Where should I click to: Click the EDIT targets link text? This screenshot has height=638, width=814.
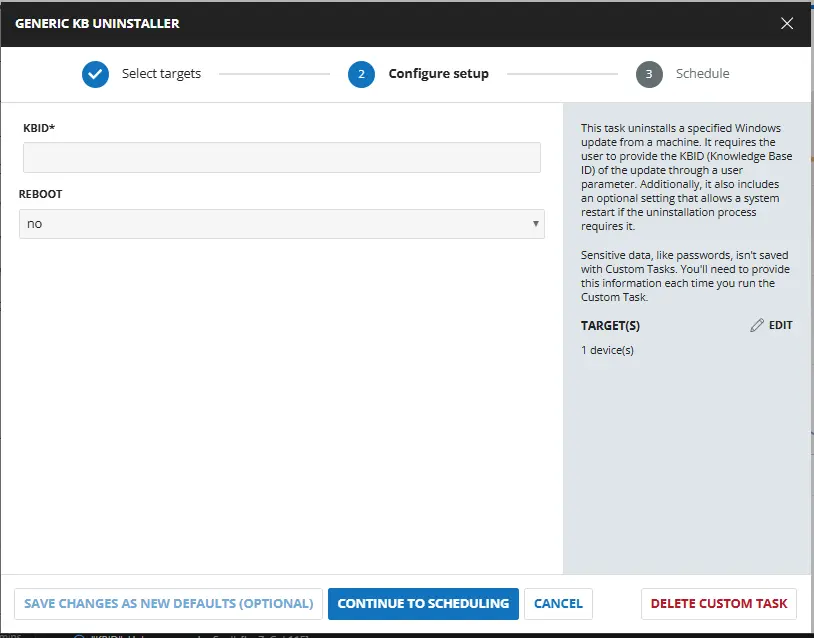(x=780, y=326)
